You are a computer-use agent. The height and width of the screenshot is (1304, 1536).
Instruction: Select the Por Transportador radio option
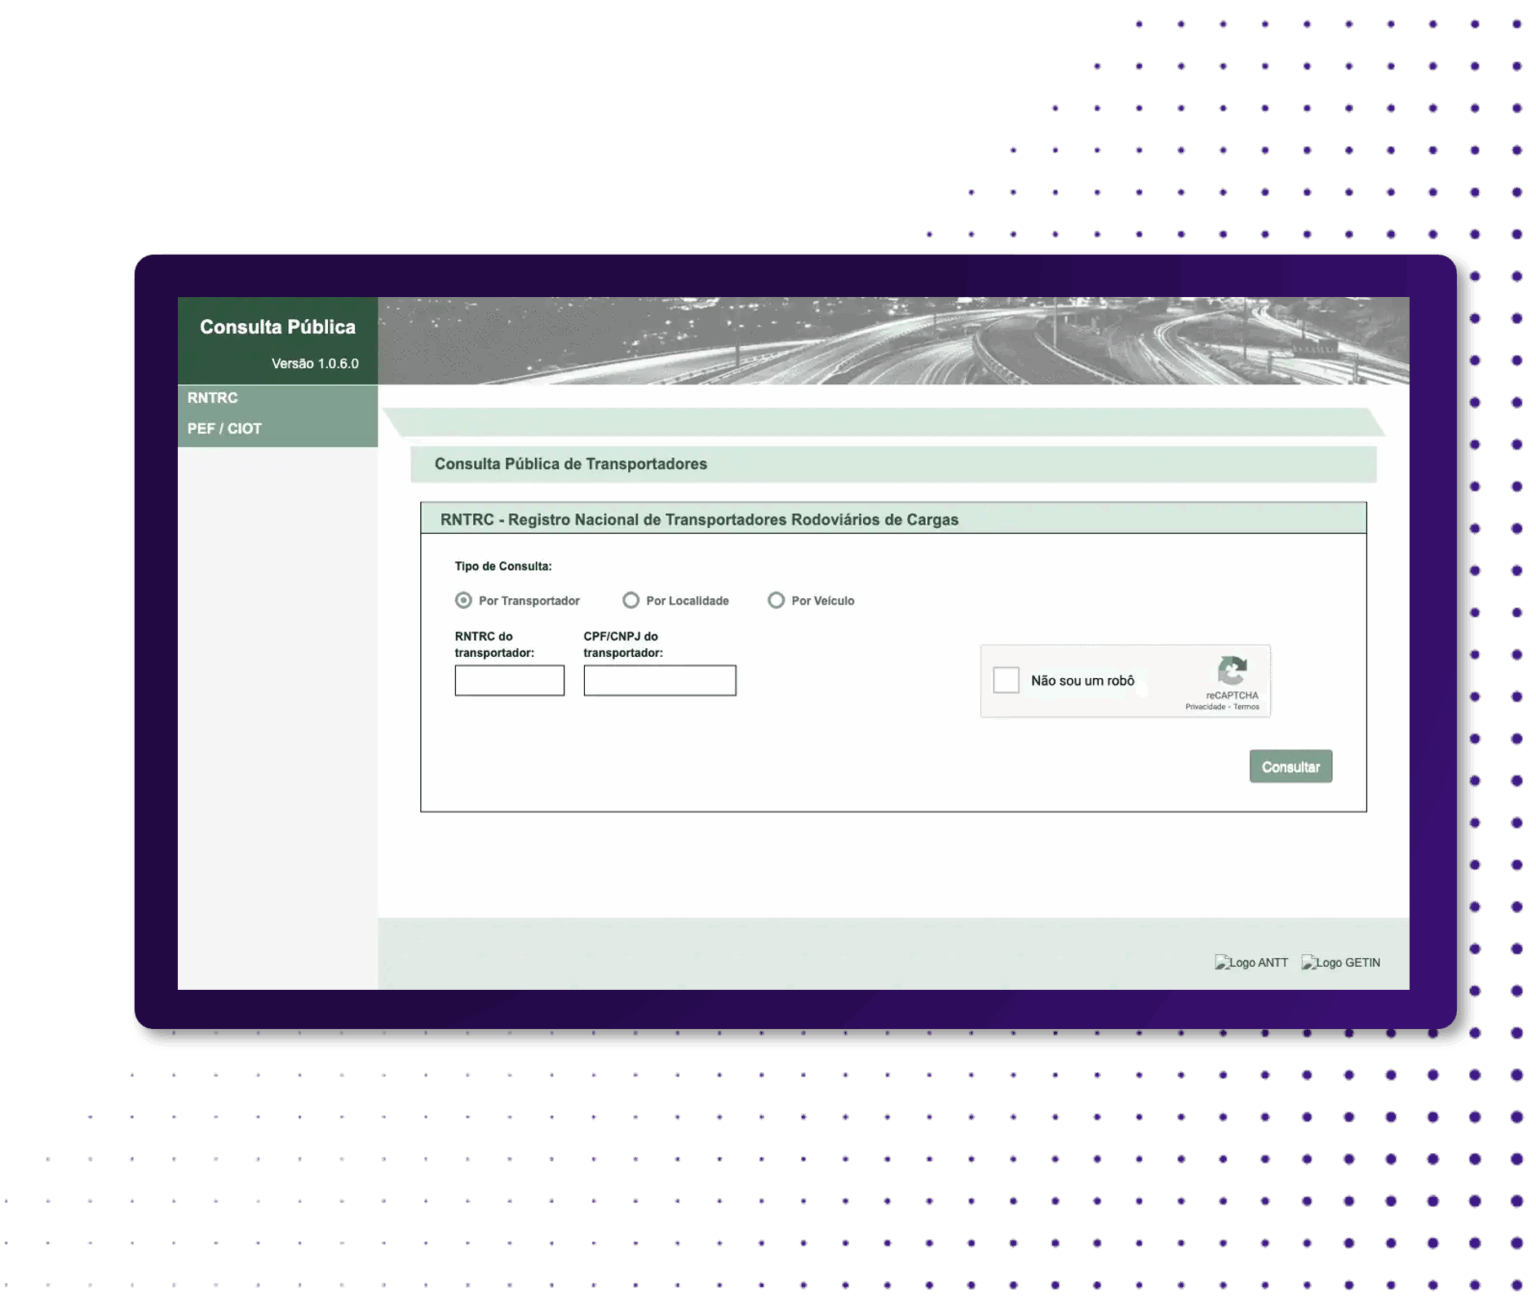[x=464, y=600]
